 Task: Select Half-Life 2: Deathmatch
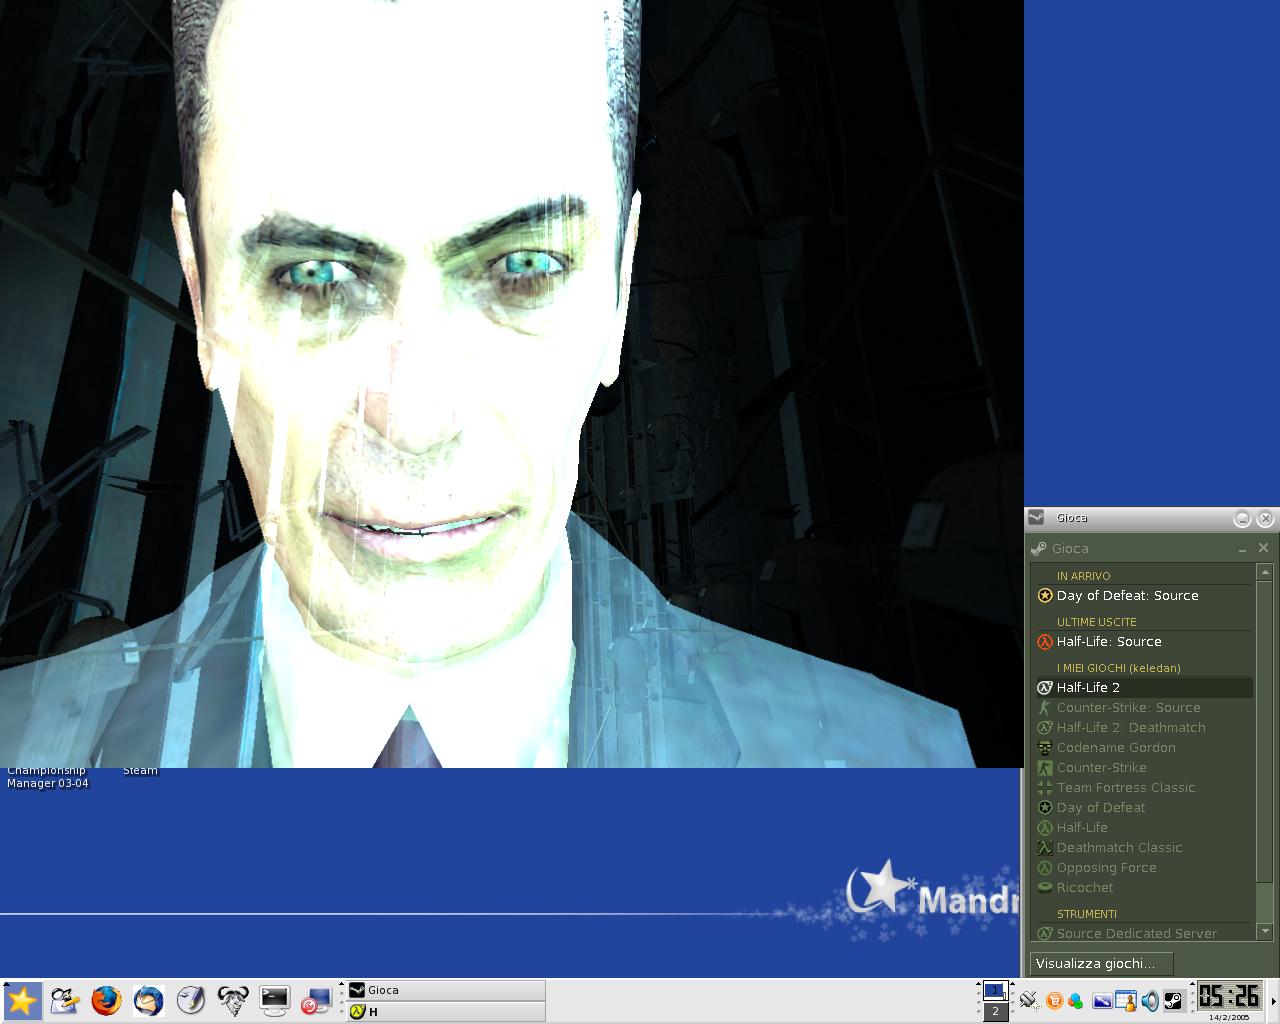(1144, 727)
